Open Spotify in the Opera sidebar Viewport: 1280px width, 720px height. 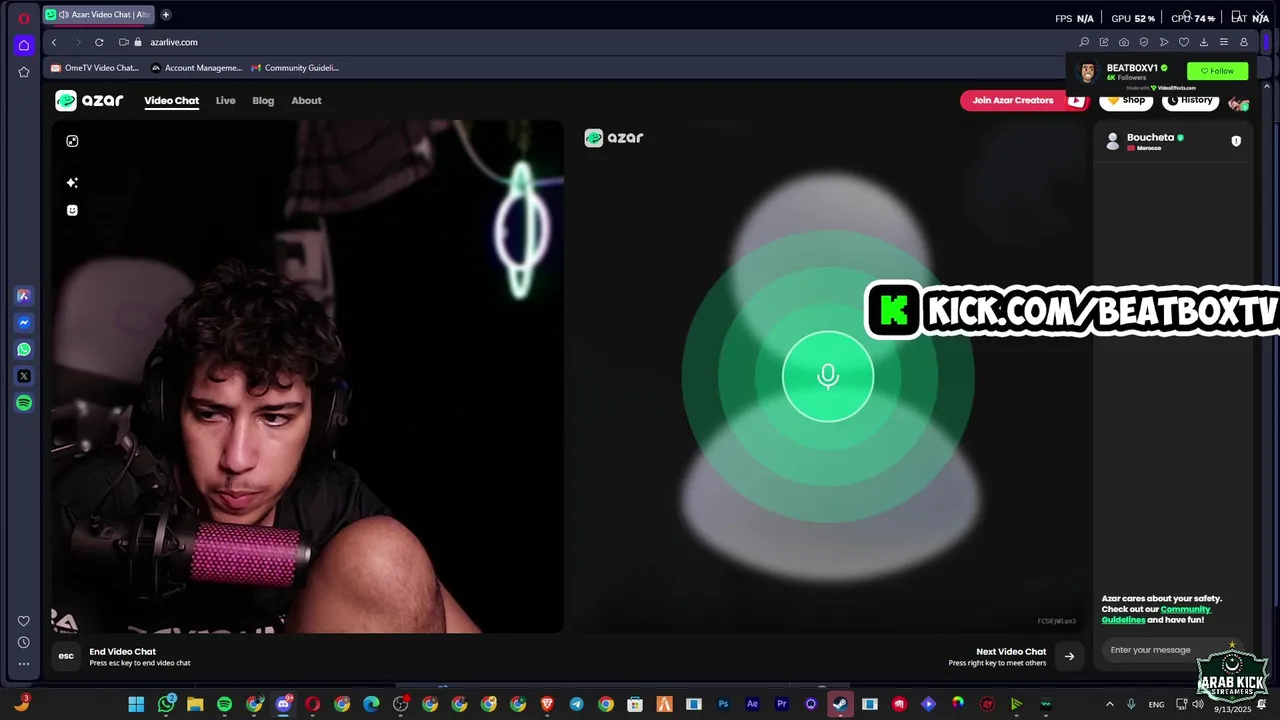(24, 403)
